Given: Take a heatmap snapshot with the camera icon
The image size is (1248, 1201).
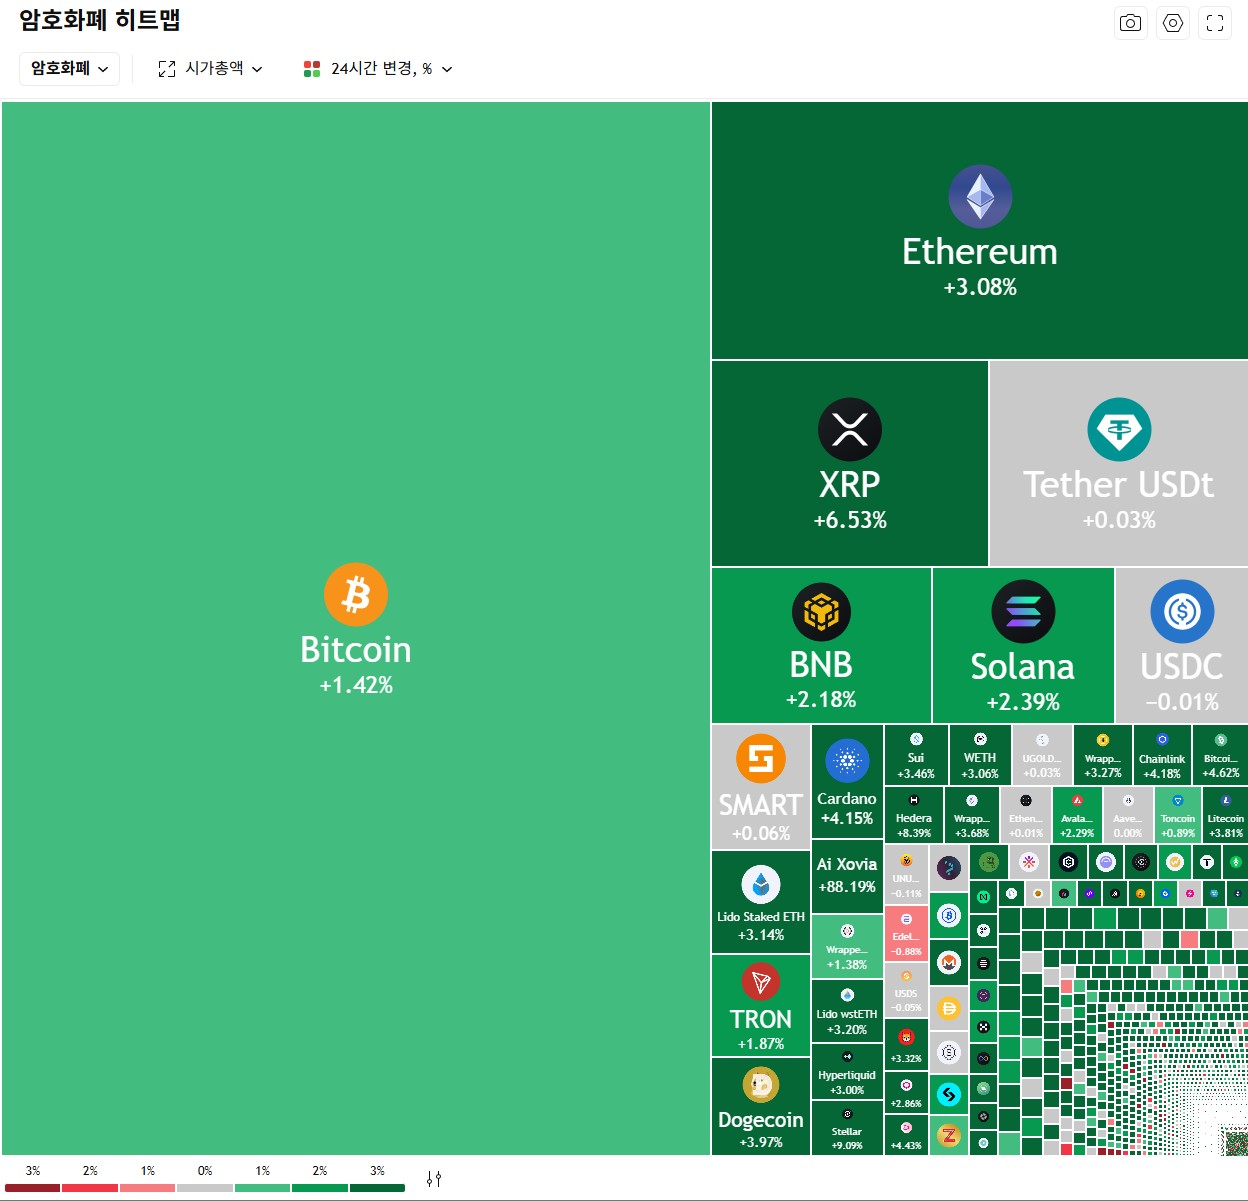Looking at the screenshot, I should click(x=1130, y=23).
